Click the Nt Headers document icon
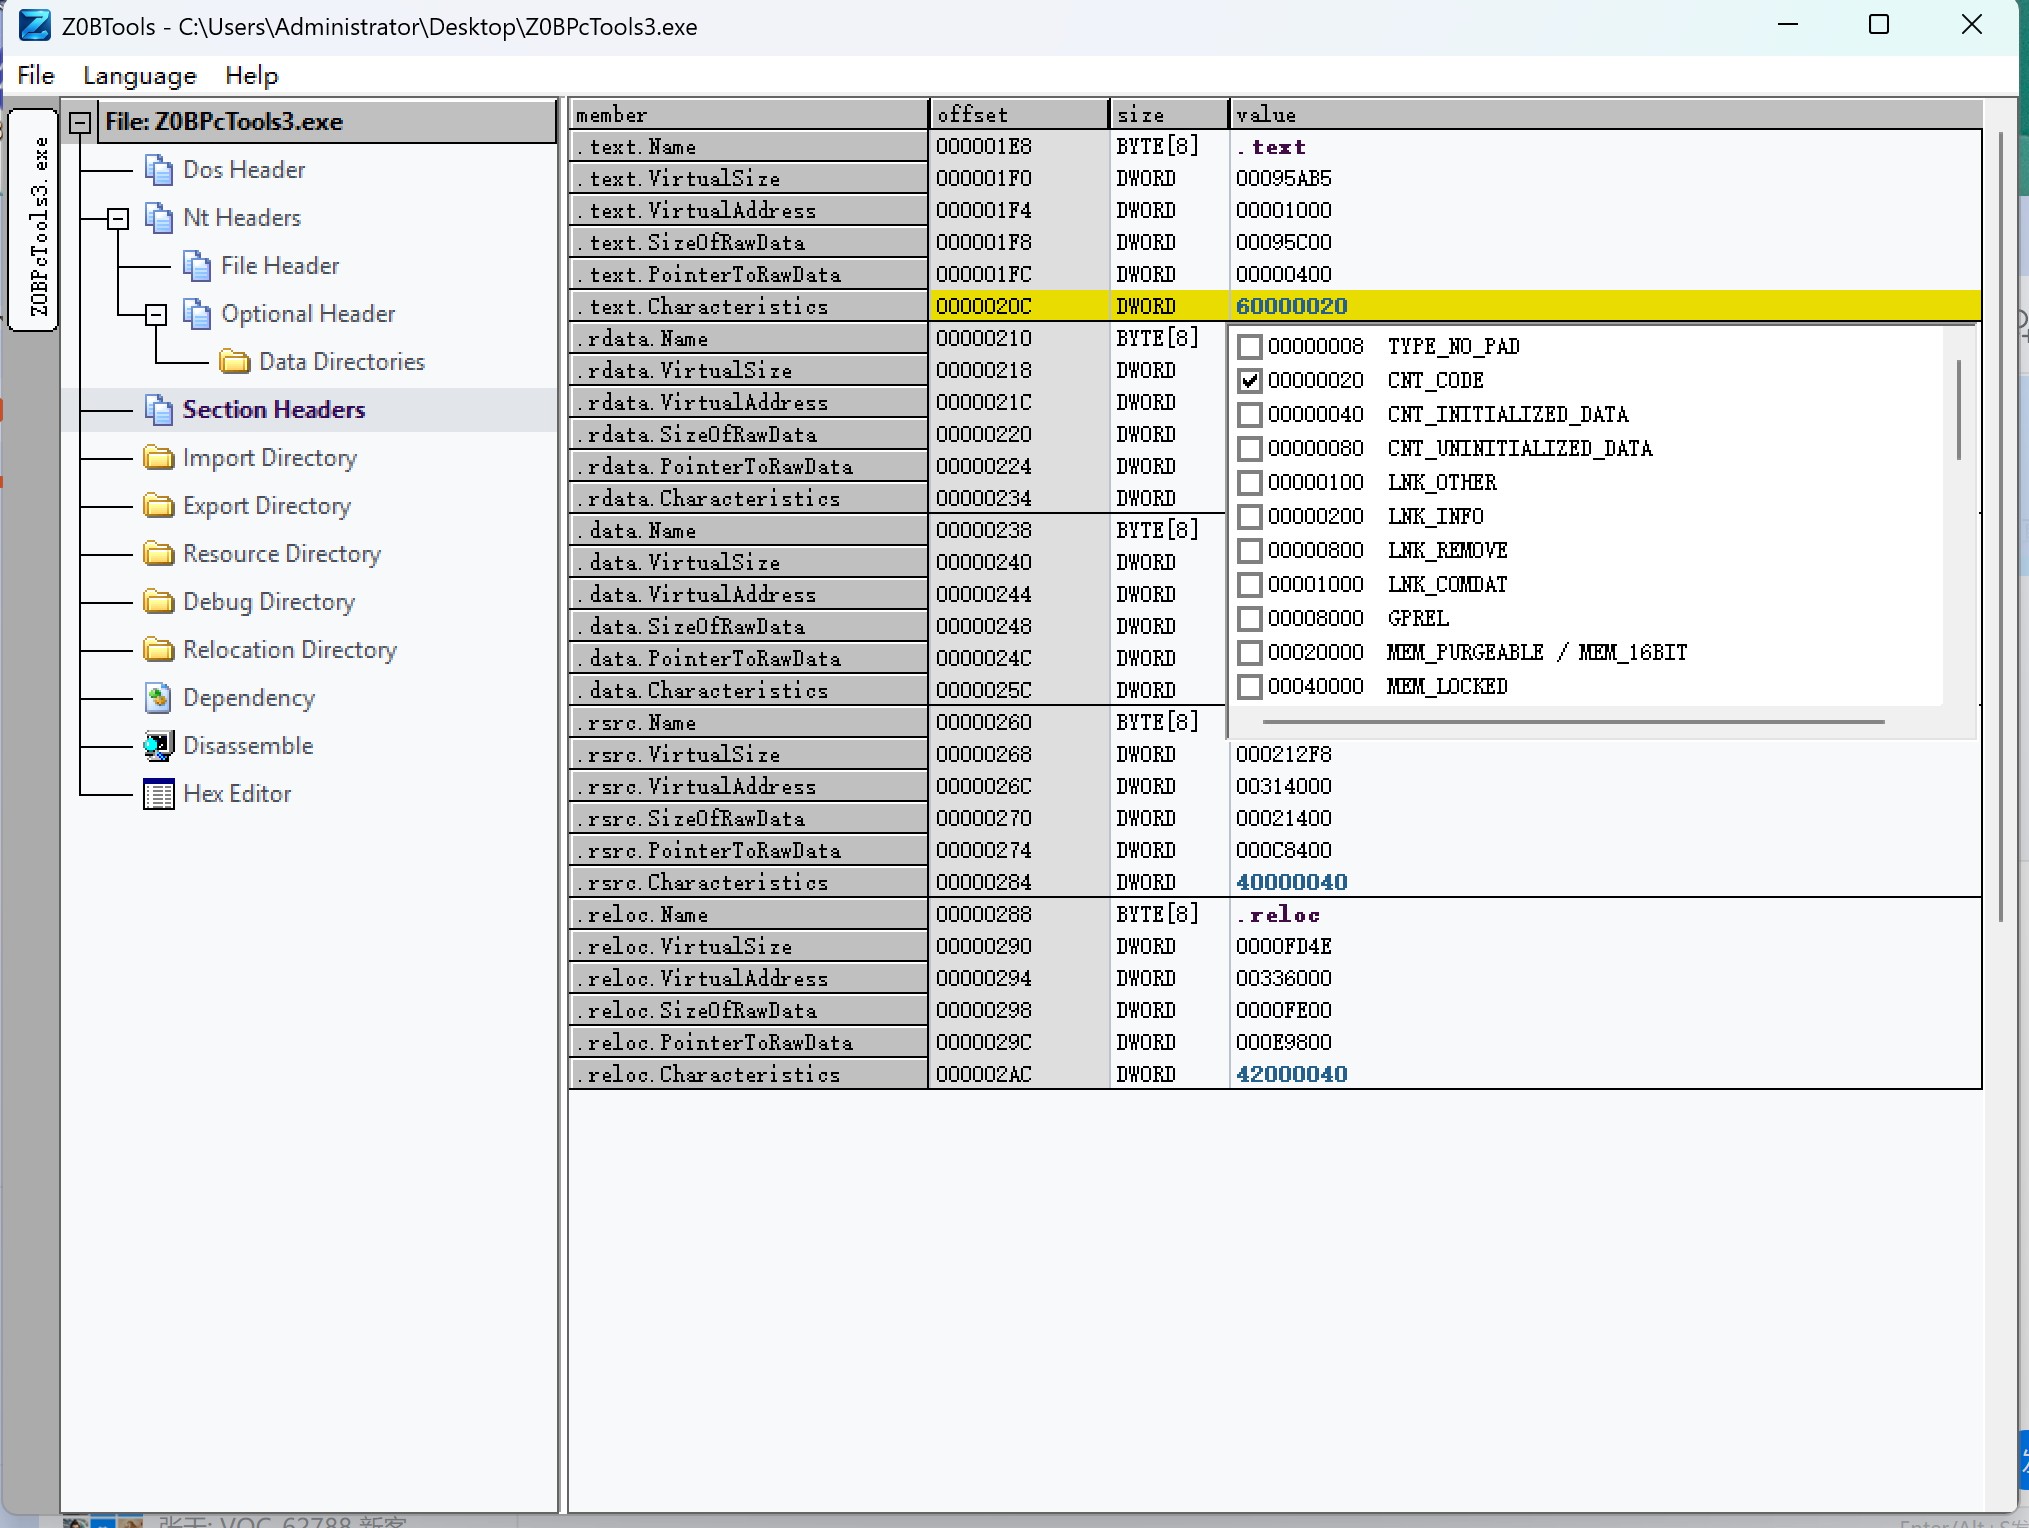 159,217
